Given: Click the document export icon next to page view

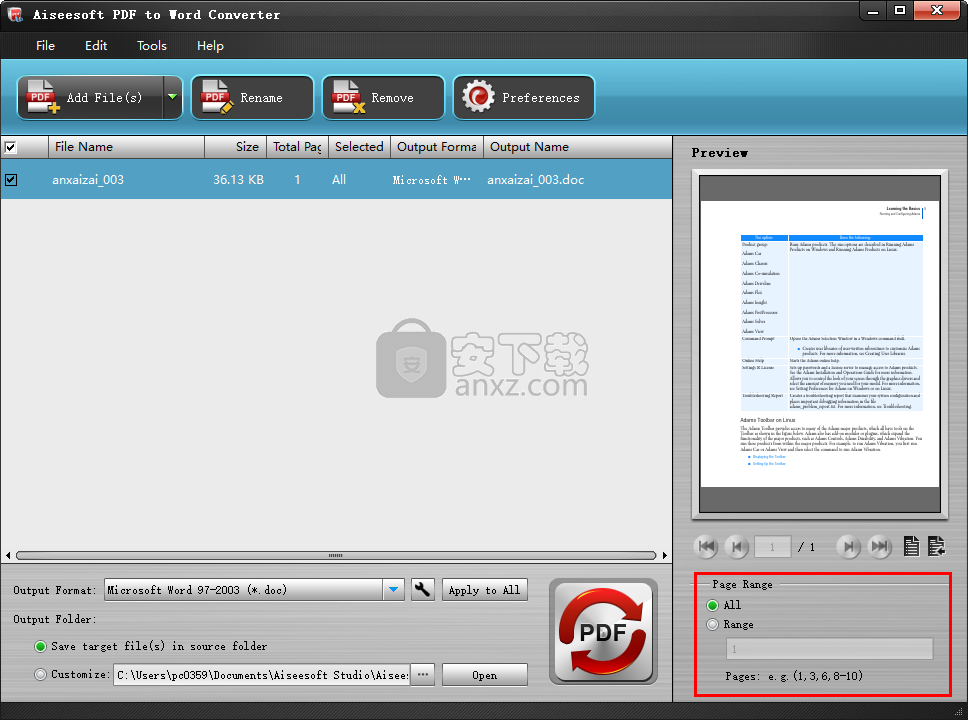Looking at the screenshot, I should click(936, 546).
